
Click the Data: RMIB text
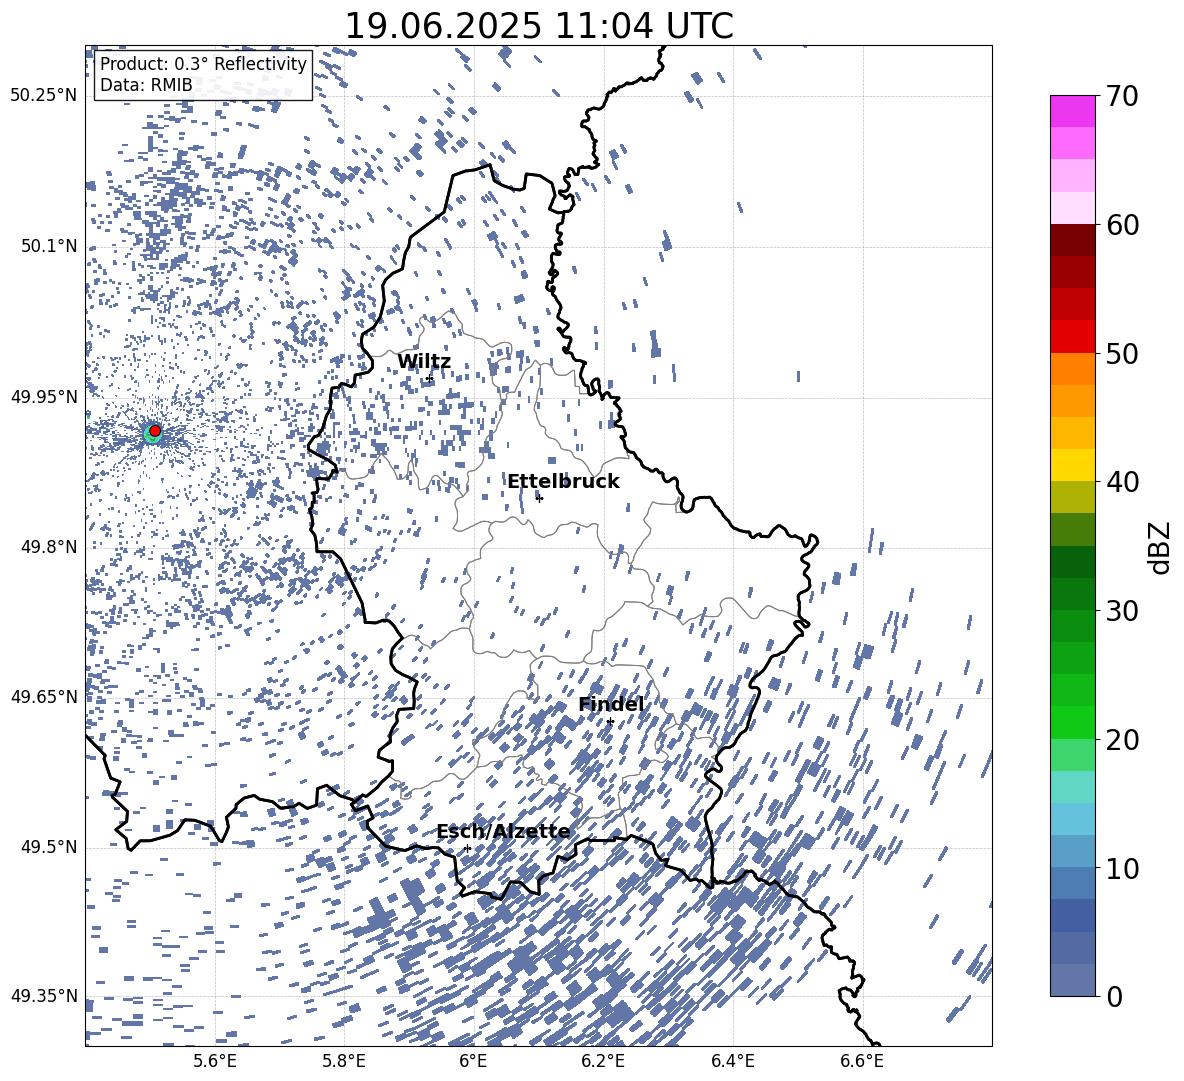146,85
